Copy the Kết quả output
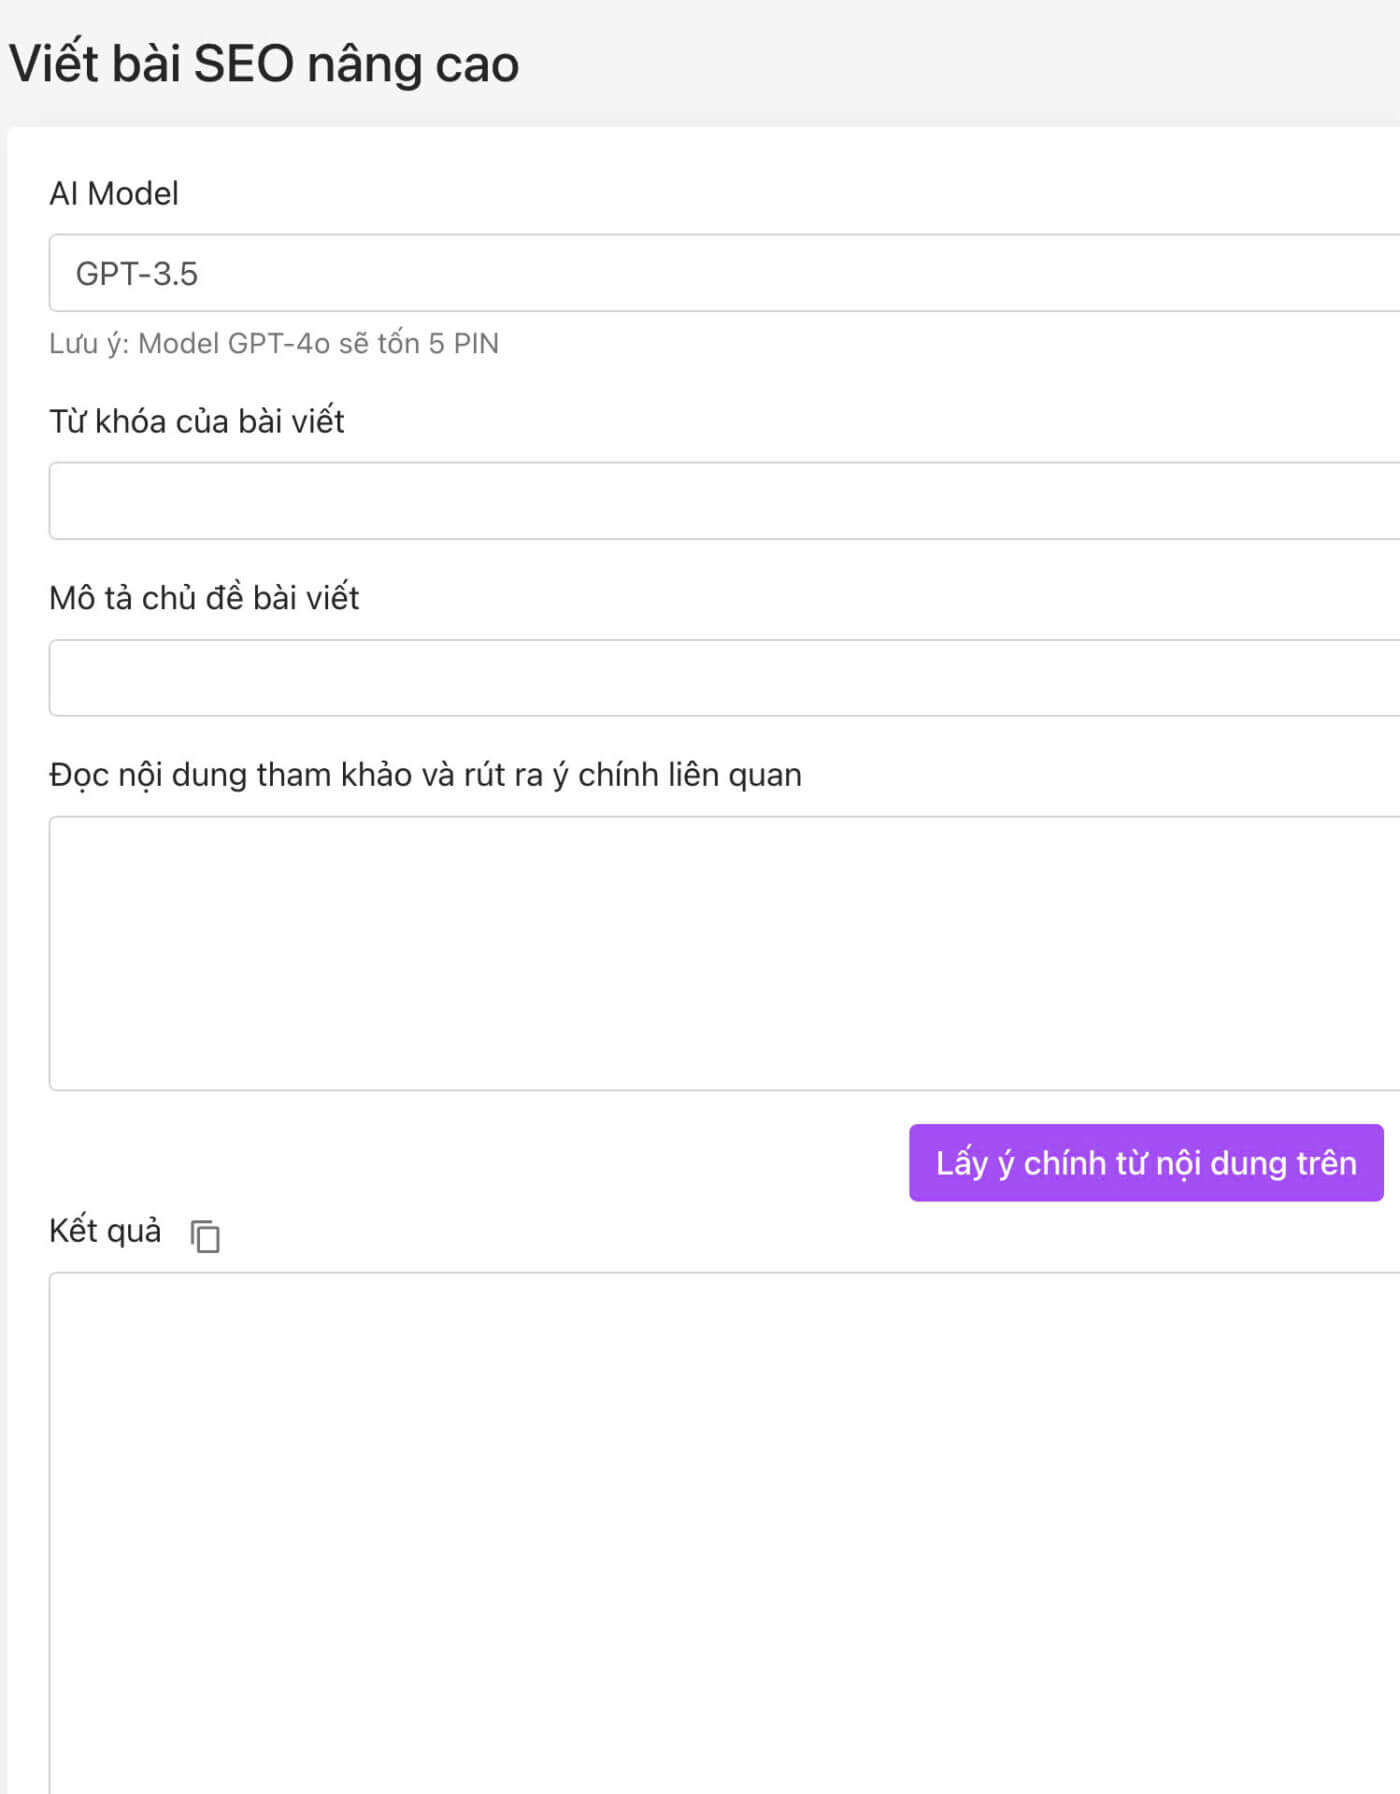The image size is (1400, 1794). pyautogui.click(x=205, y=1236)
